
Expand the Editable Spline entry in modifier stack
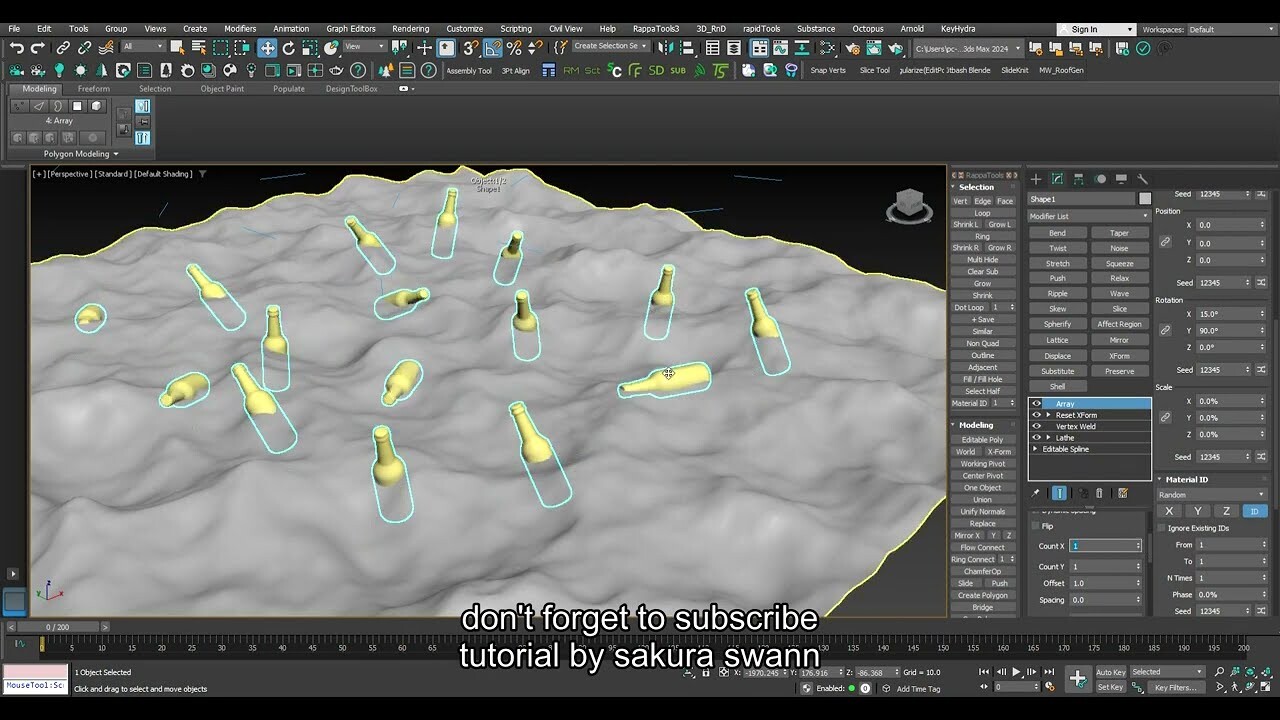click(1035, 448)
